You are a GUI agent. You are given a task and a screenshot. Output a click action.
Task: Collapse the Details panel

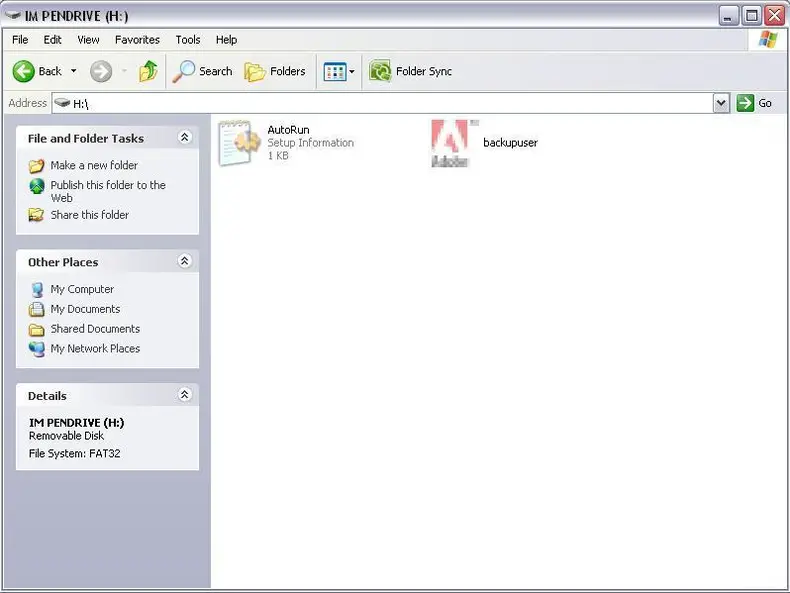[x=184, y=394]
